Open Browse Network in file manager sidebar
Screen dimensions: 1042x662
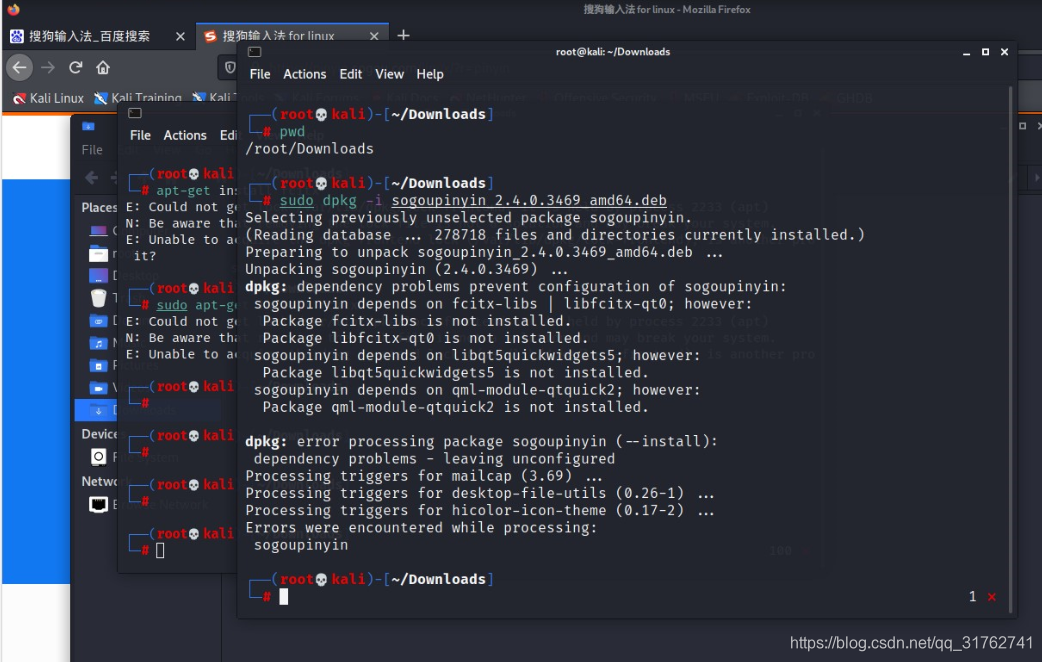[98, 504]
